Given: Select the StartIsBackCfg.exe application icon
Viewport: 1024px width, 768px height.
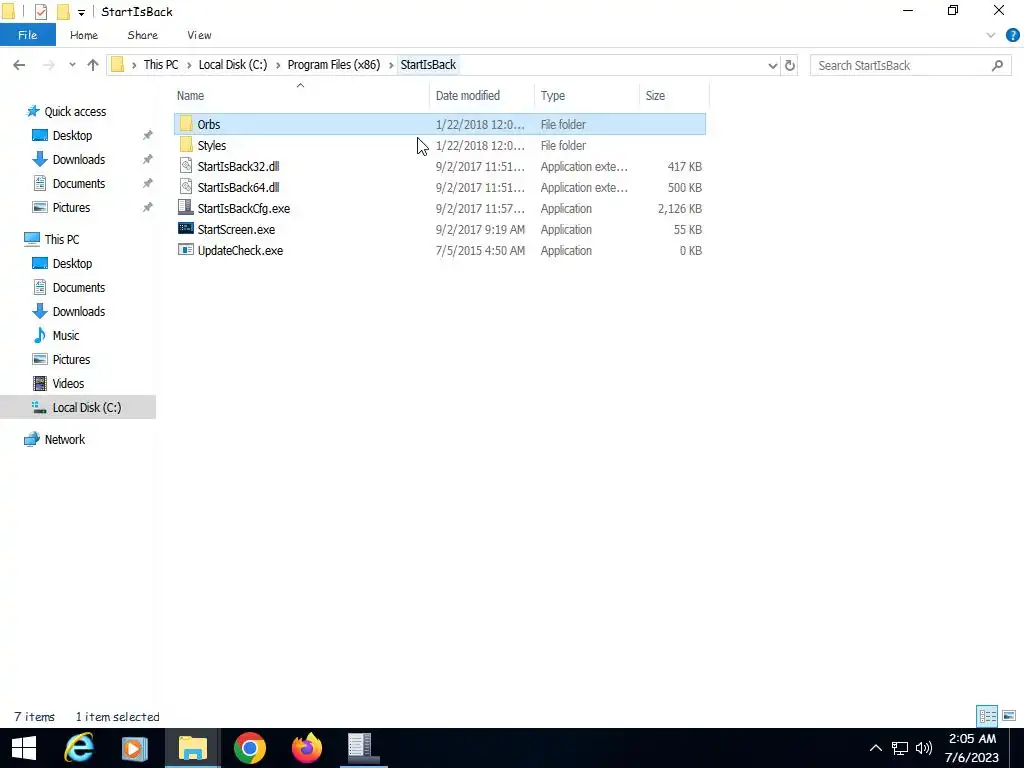Looking at the screenshot, I should click(186, 208).
